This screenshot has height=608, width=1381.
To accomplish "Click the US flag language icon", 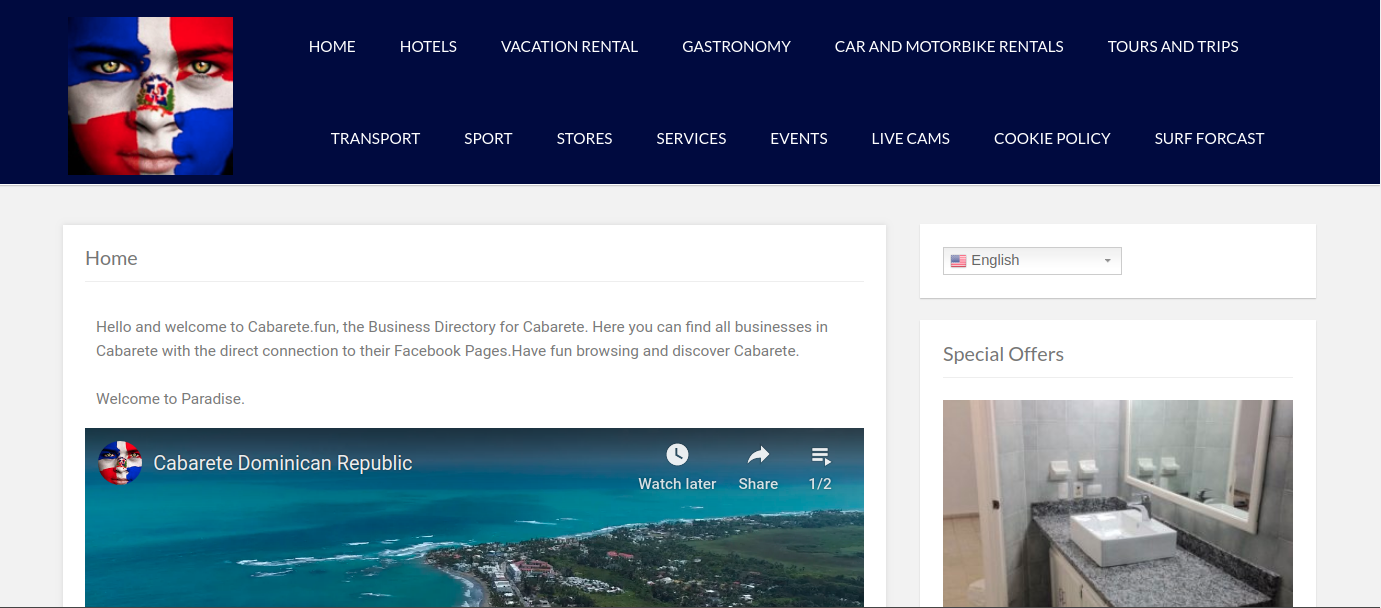I will coord(958,261).
